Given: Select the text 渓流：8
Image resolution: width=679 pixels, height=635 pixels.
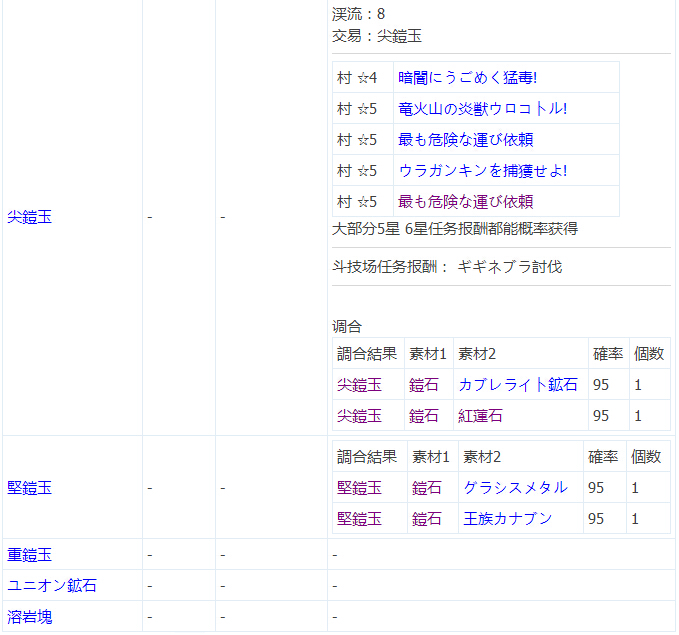Looking at the screenshot, I should [x=359, y=14].
